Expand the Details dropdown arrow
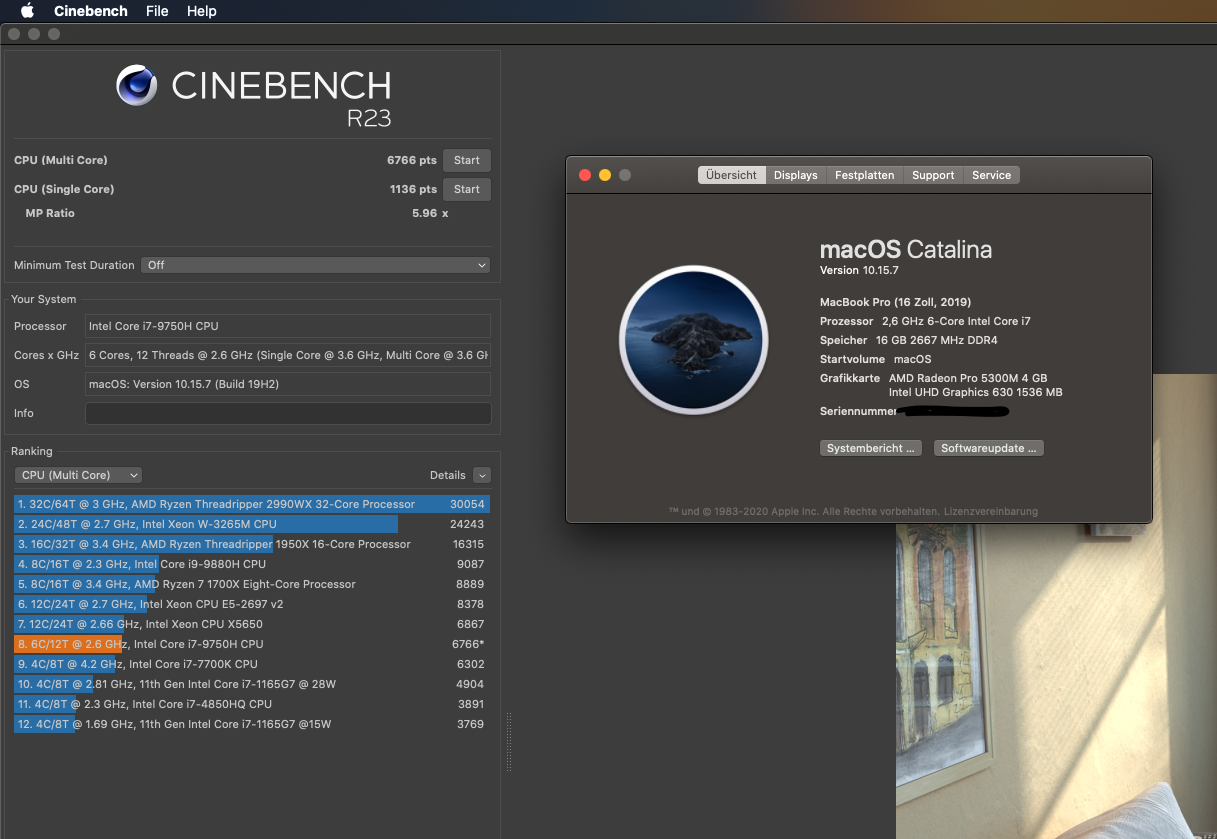Image resolution: width=1217 pixels, height=839 pixels. pos(482,475)
